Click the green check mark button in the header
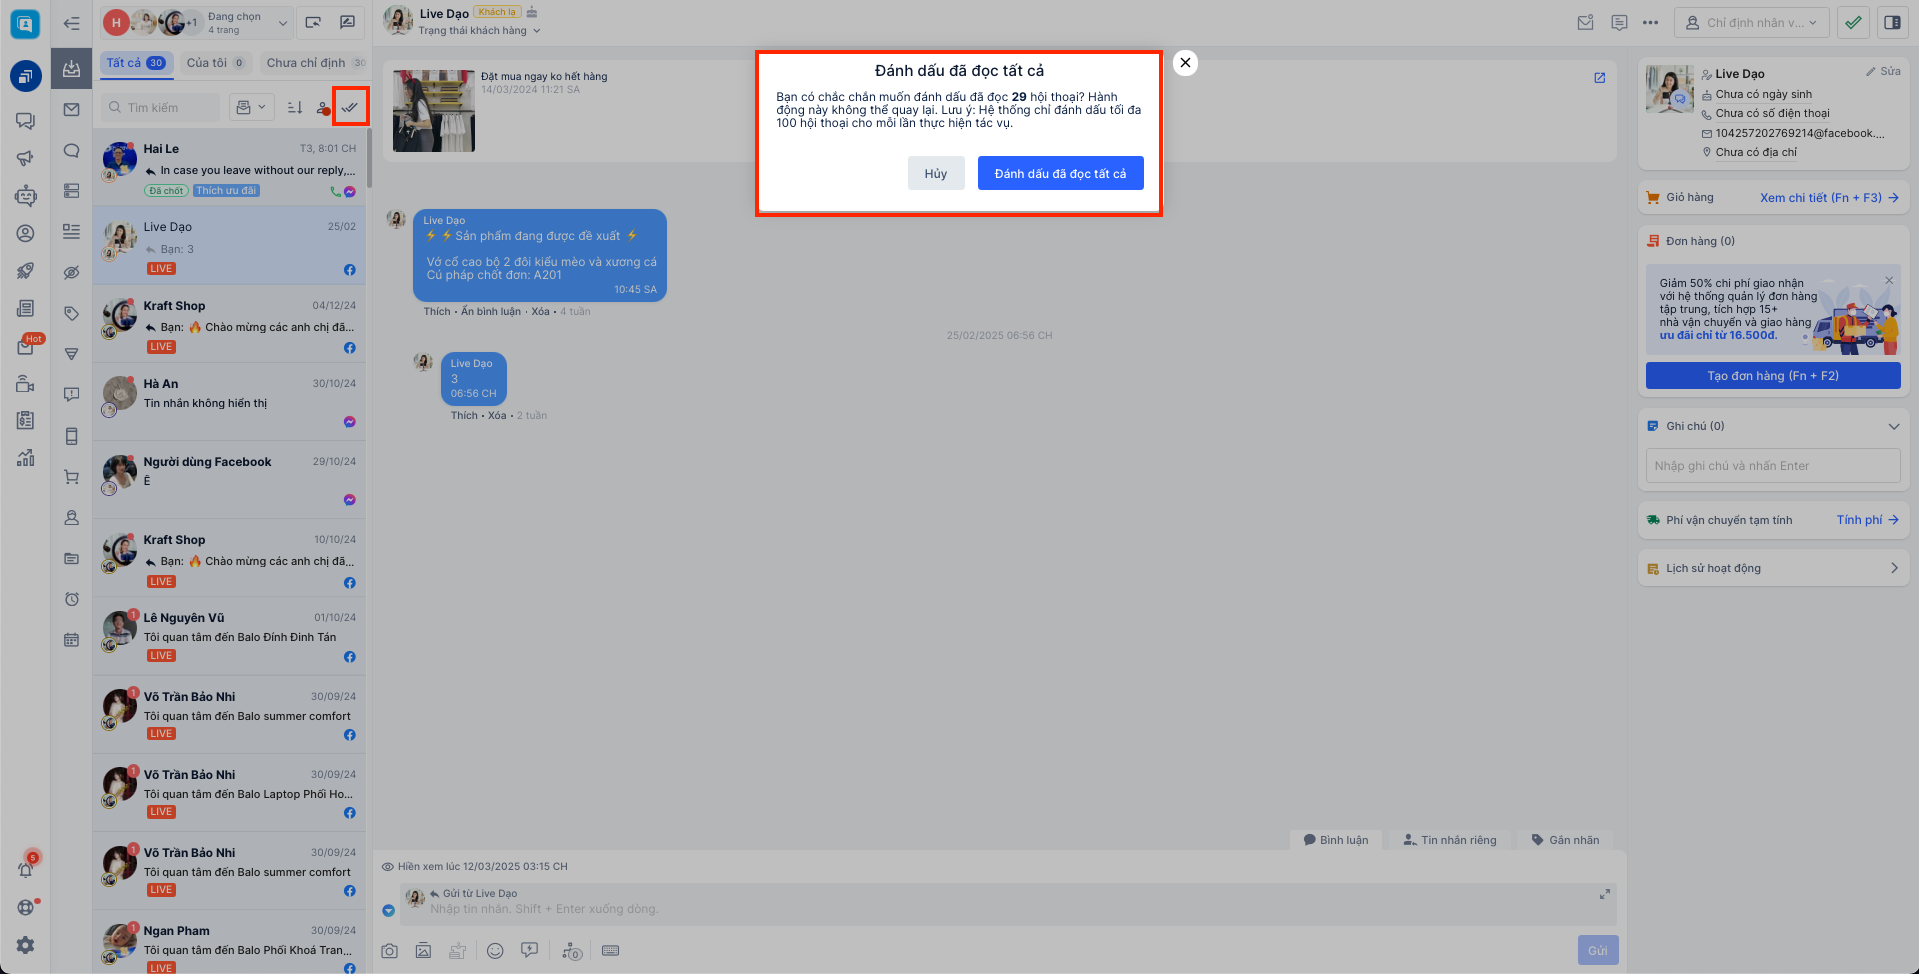Viewport: 1919px width, 974px height. 1853,22
